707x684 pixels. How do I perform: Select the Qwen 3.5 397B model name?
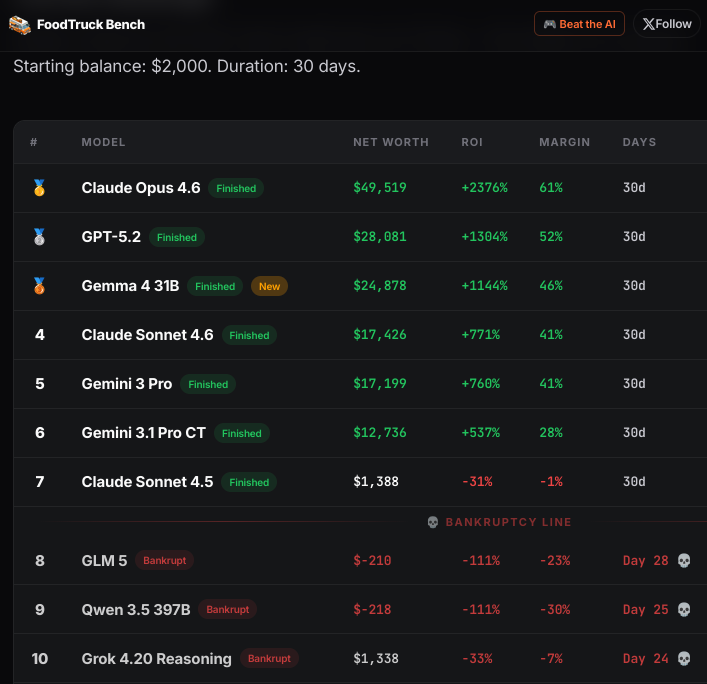(x=136, y=610)
